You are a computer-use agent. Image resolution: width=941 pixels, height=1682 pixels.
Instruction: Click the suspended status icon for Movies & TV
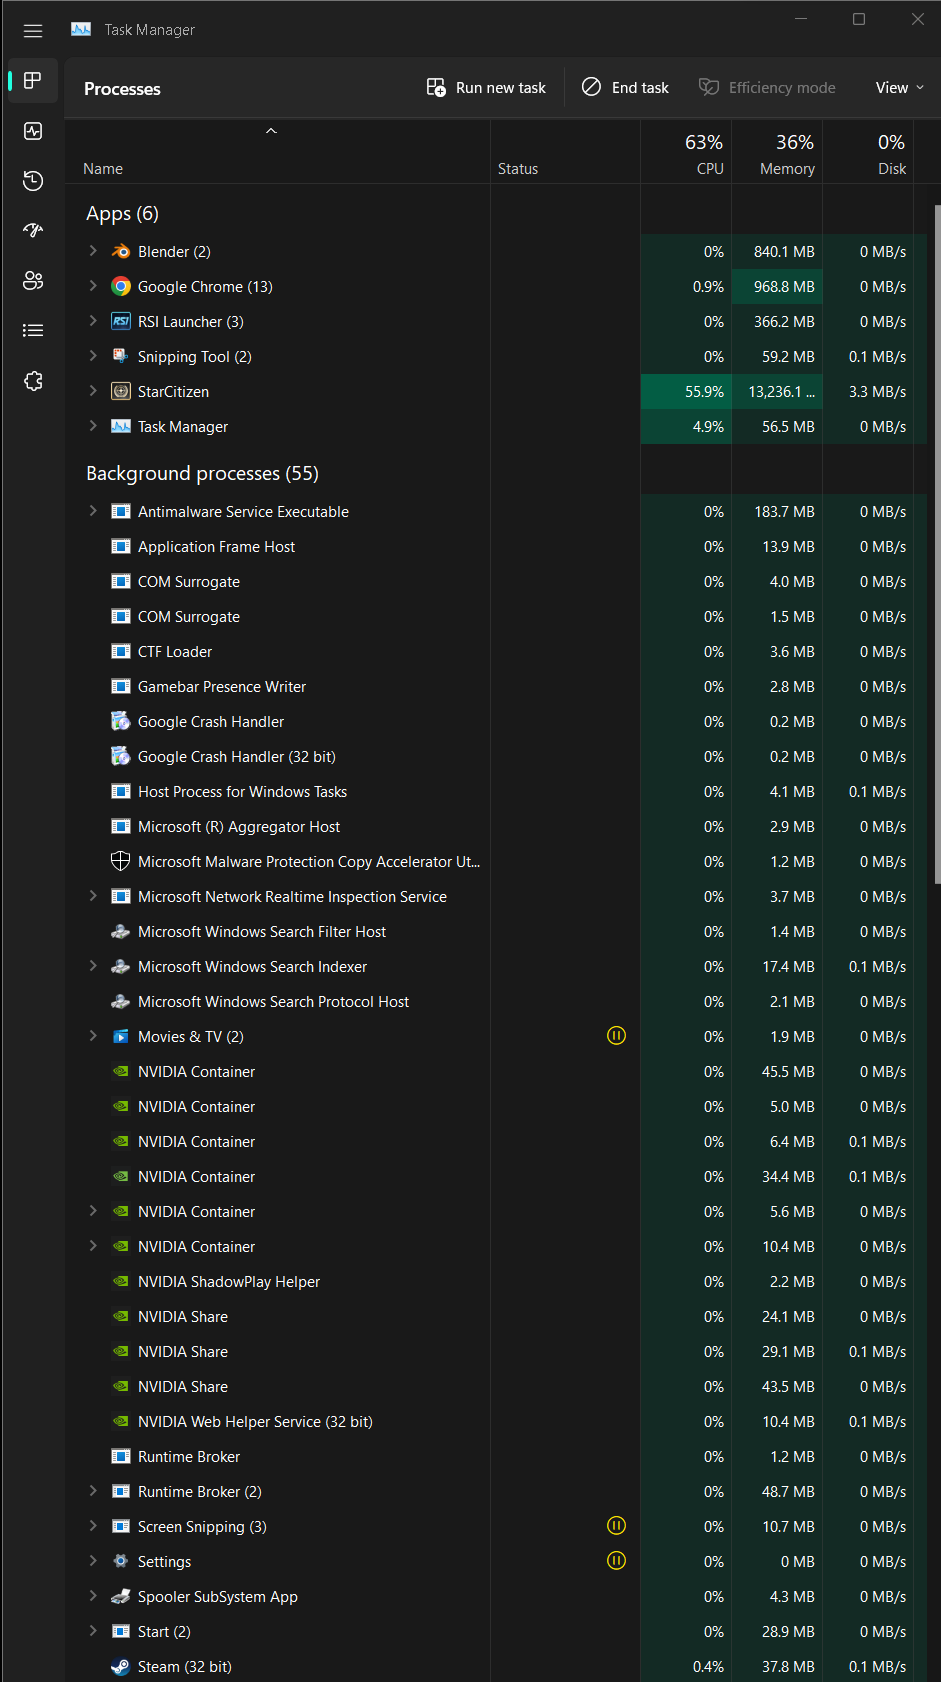point(617,1035)
